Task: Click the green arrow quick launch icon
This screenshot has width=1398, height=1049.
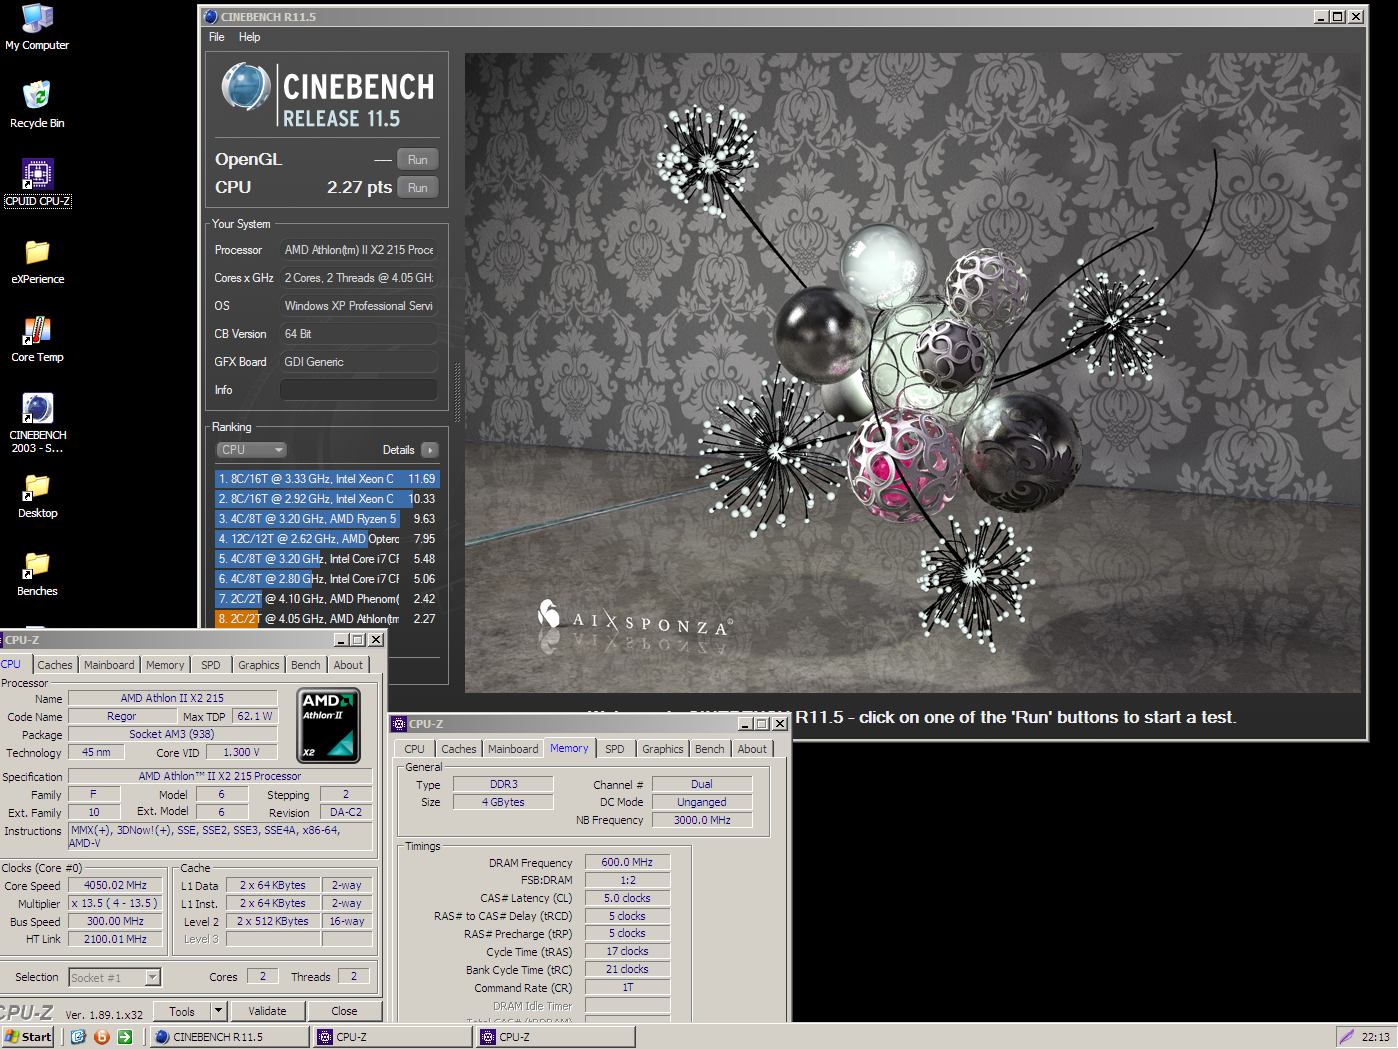Action: click(x=125, y=1037)
